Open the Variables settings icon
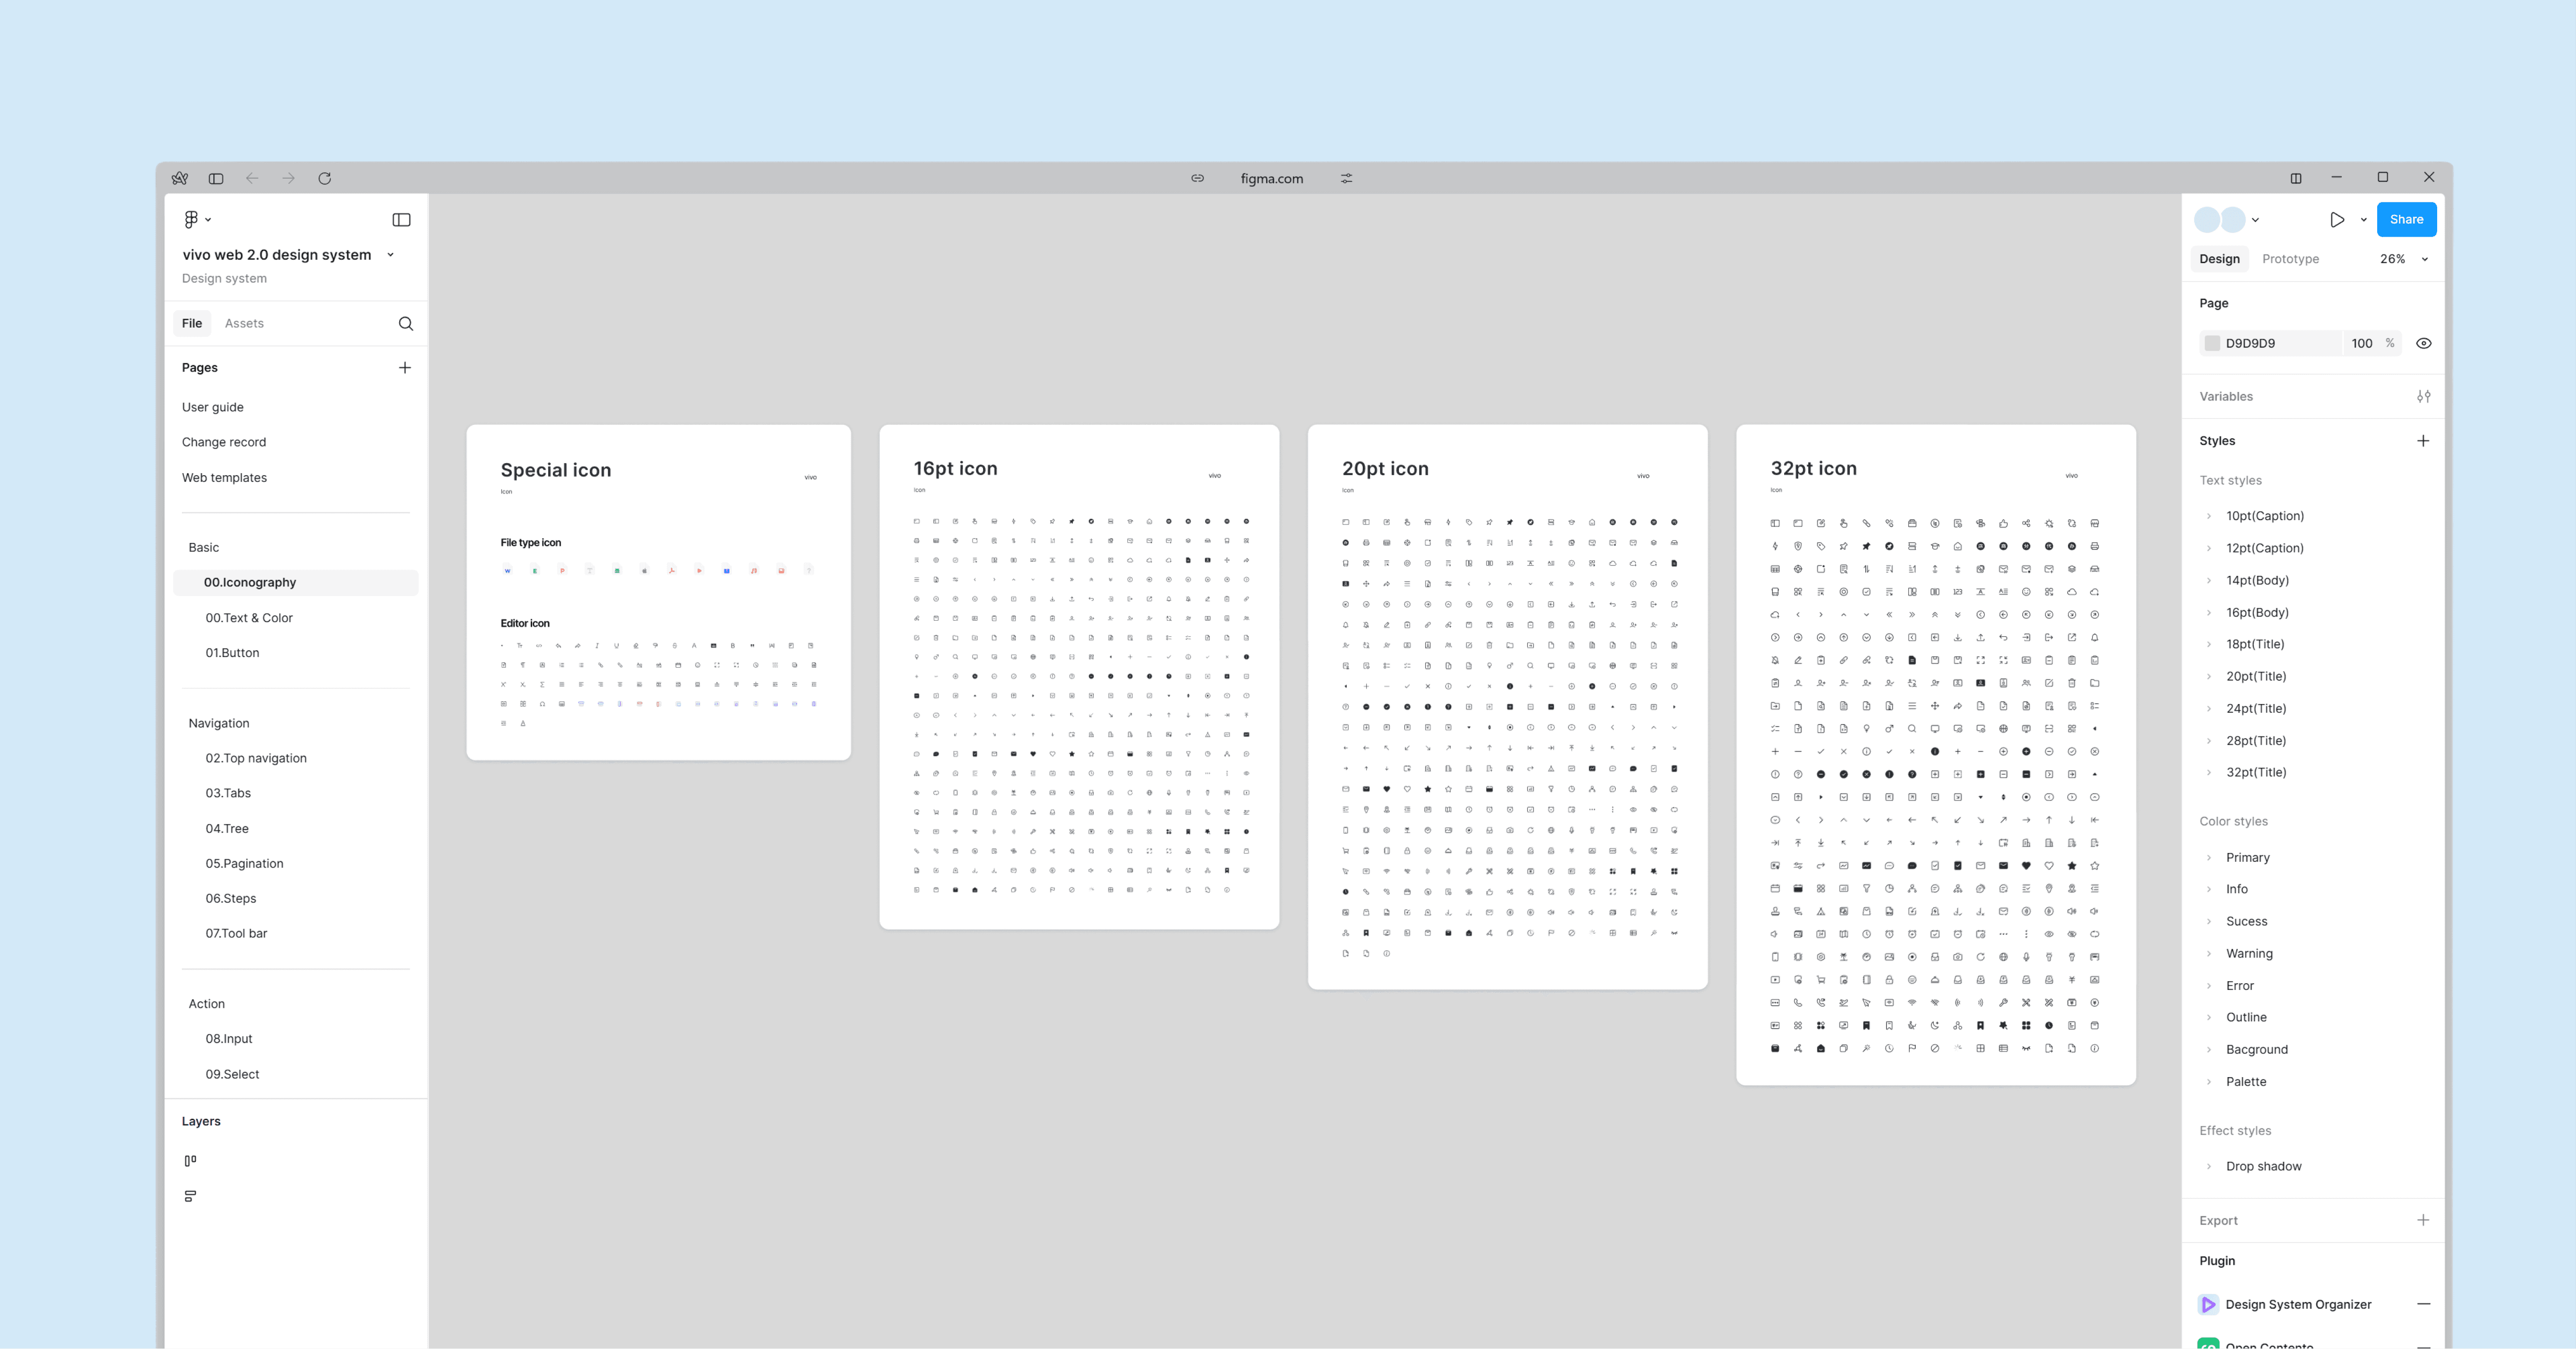 [x=2423, y=396]
